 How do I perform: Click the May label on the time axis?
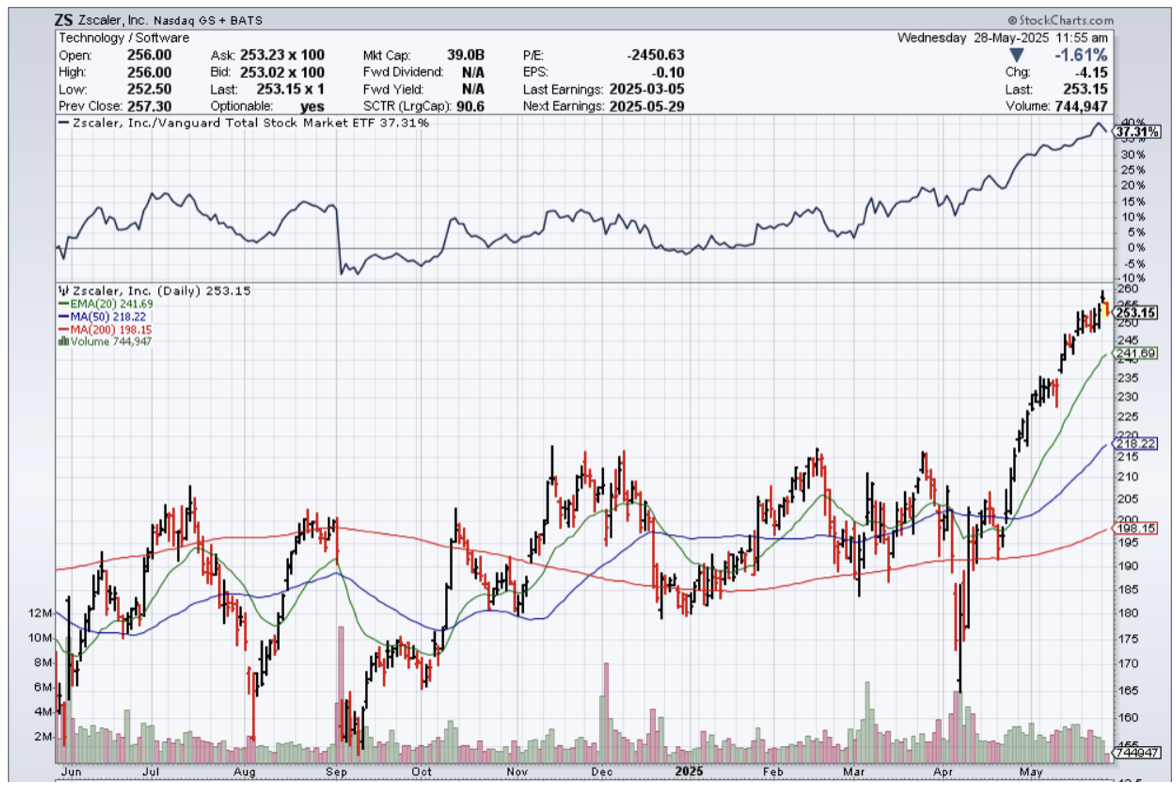[1029, 772]
